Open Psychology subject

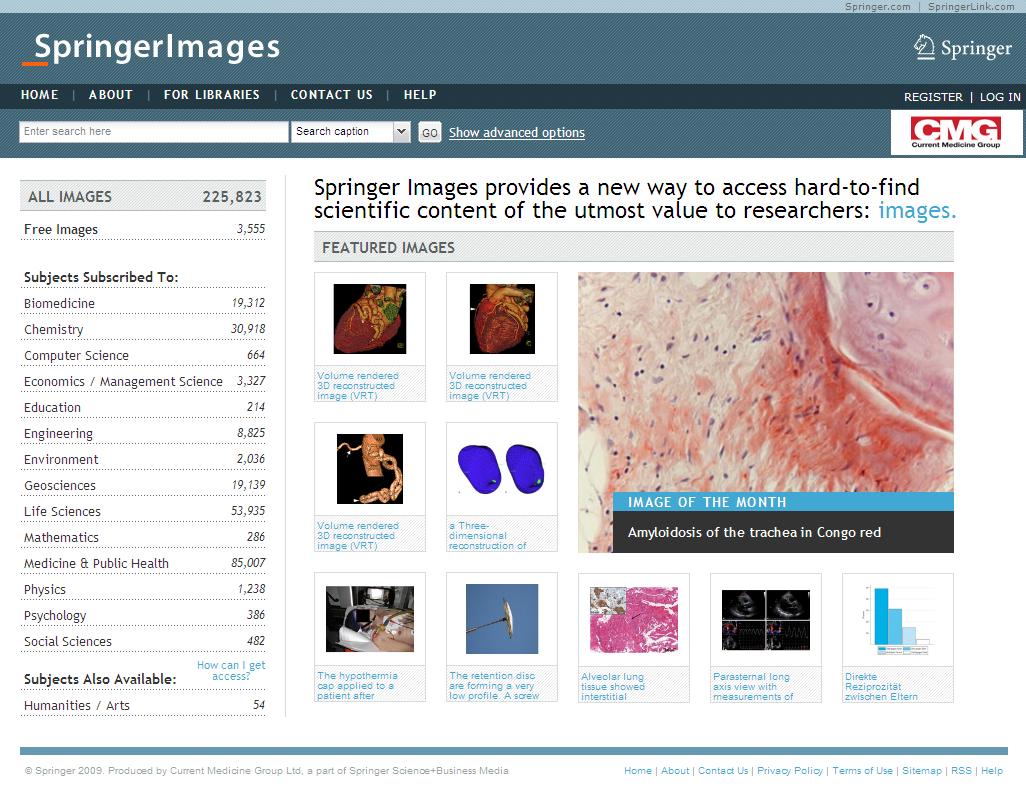point(143,616)
